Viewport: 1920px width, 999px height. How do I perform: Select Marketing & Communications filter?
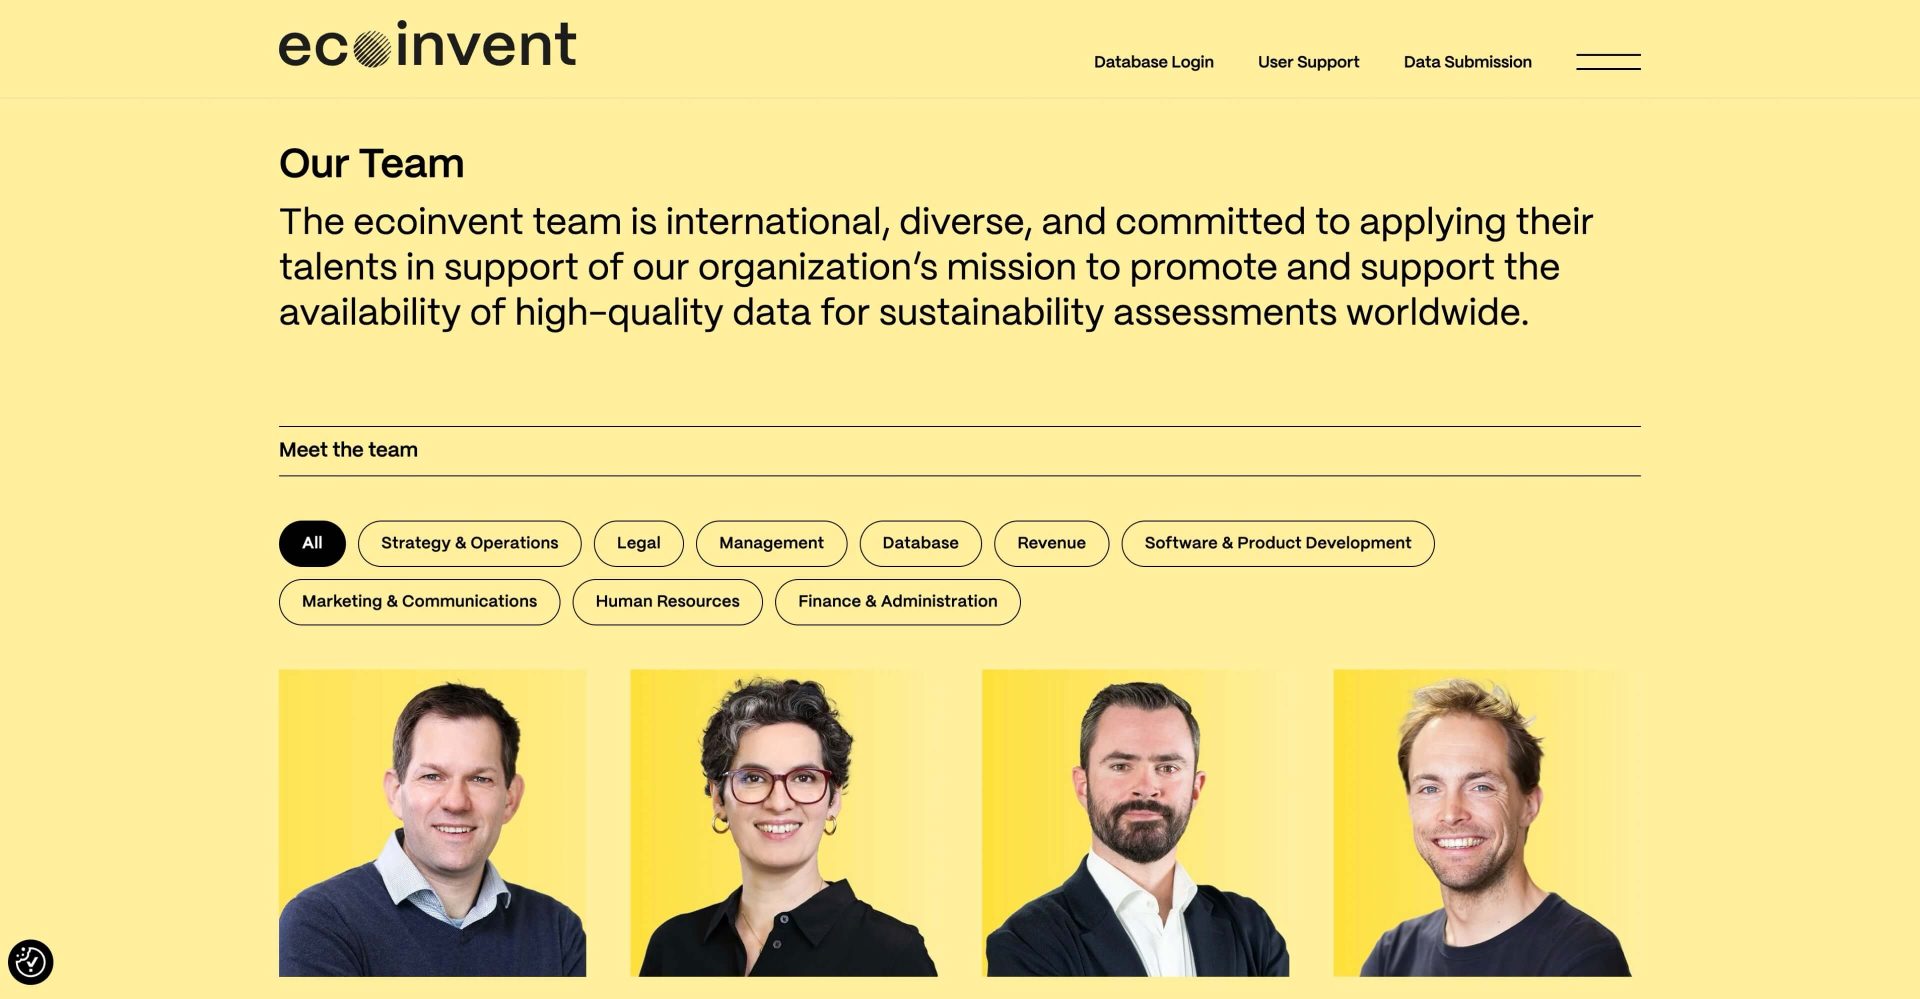pyautogui.click(x=419, y=601)
